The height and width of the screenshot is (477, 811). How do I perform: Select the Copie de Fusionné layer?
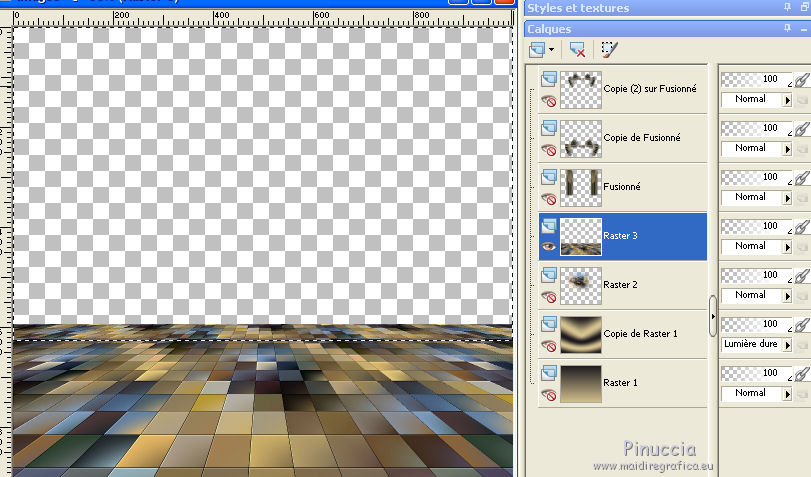coord(641,138)
